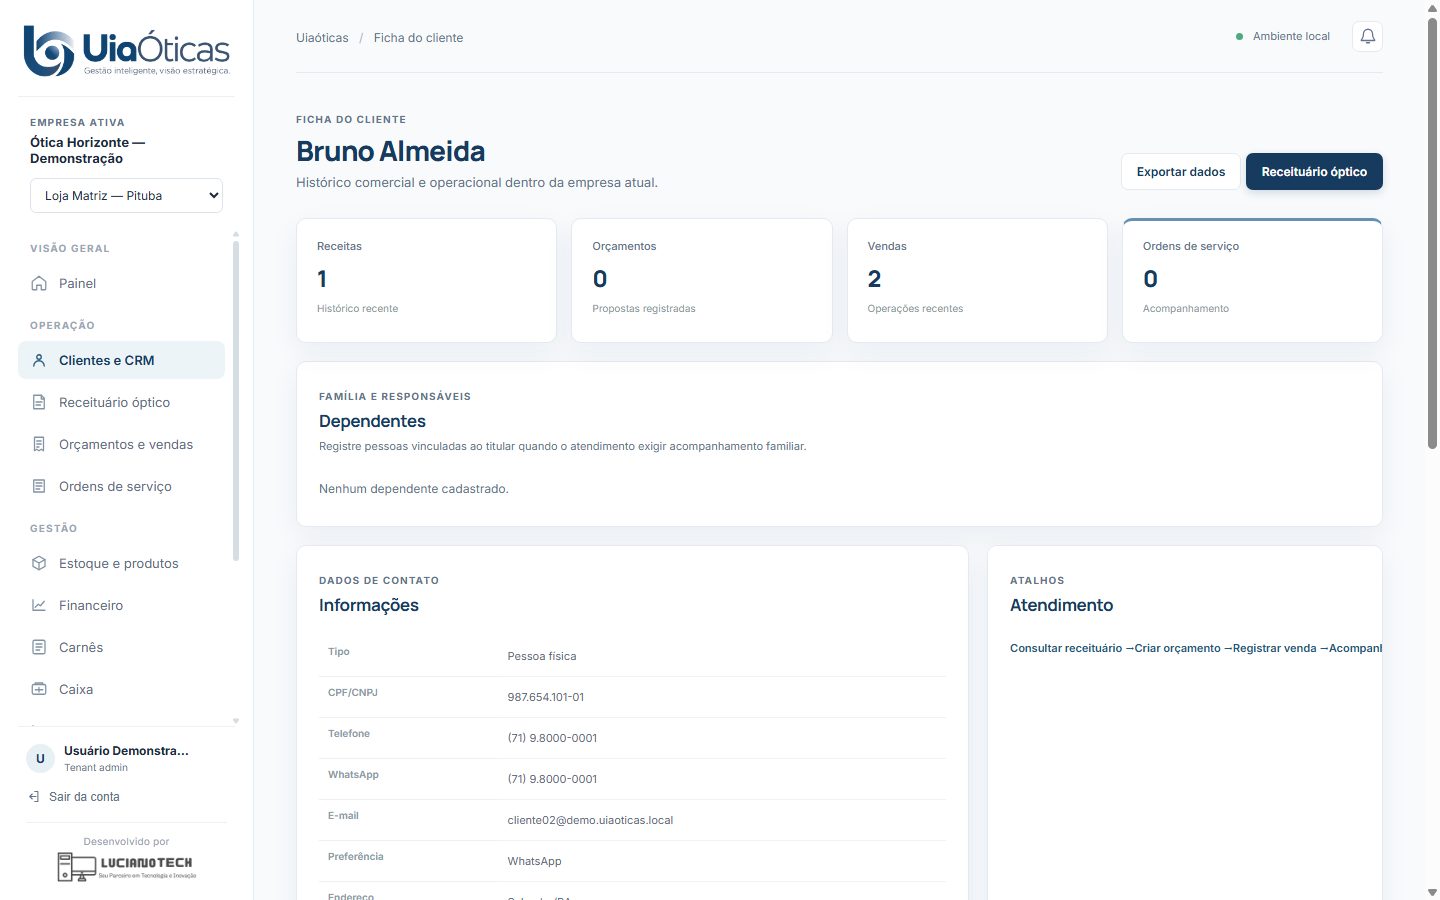
Task: Open the Loja Matriz — Pituba store dropdown
Action: [126, 196]
